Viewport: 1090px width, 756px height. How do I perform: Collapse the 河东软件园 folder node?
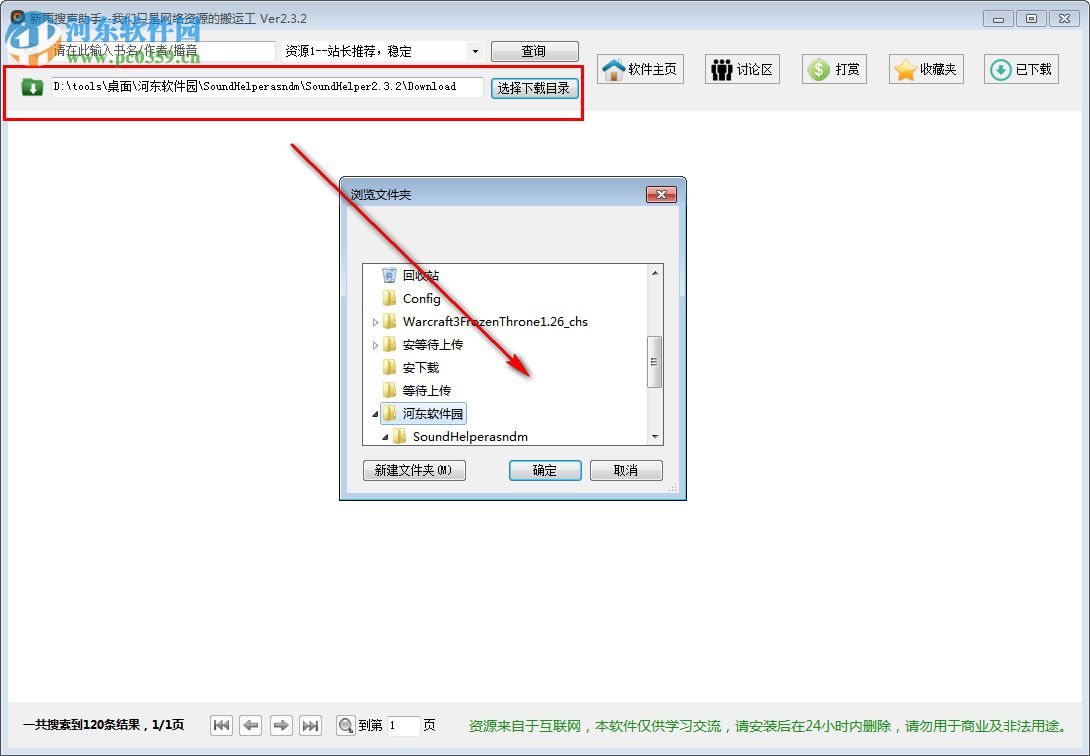[375, 414]
